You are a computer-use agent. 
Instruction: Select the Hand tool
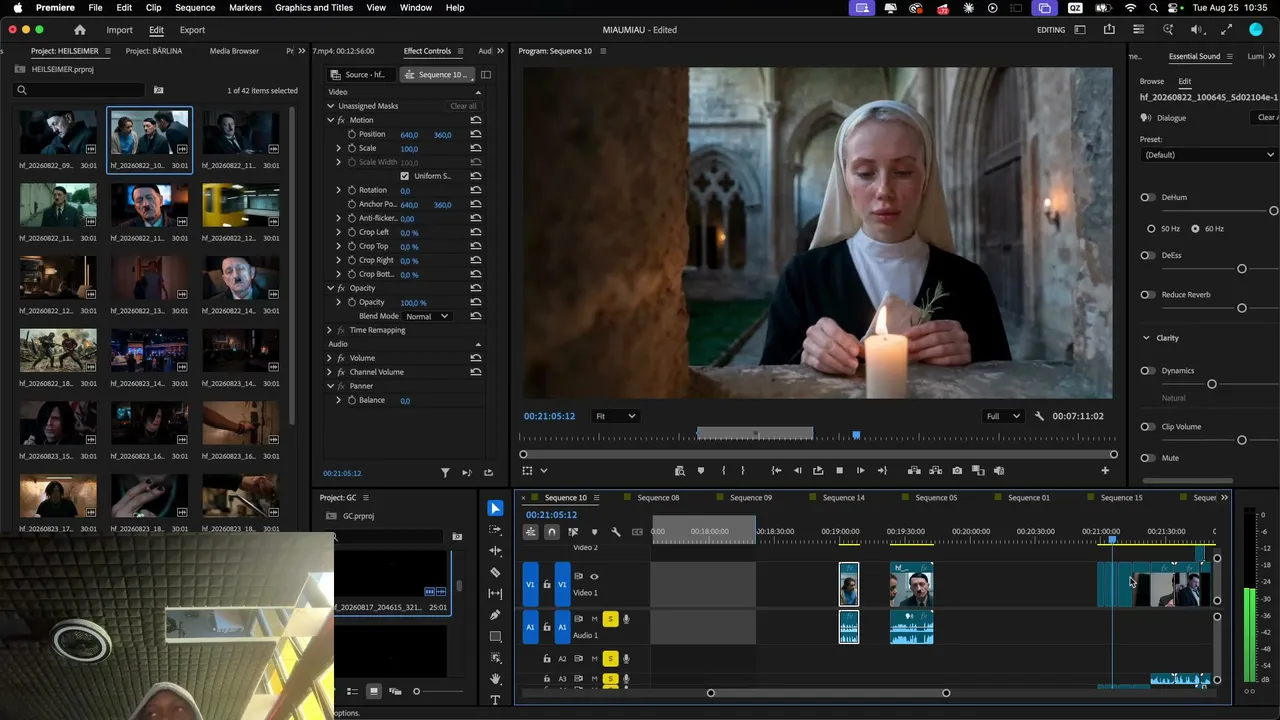495,679
